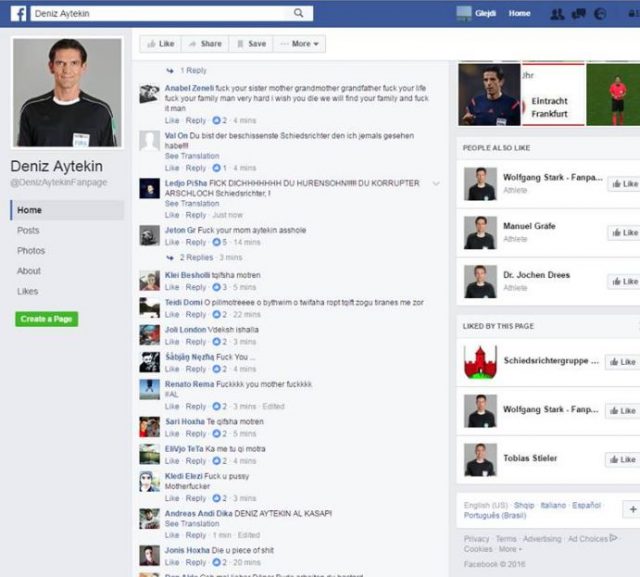Click the Deniz Aytekin search field
Screen dimensions: 640x577
click(x=160, y=14)
